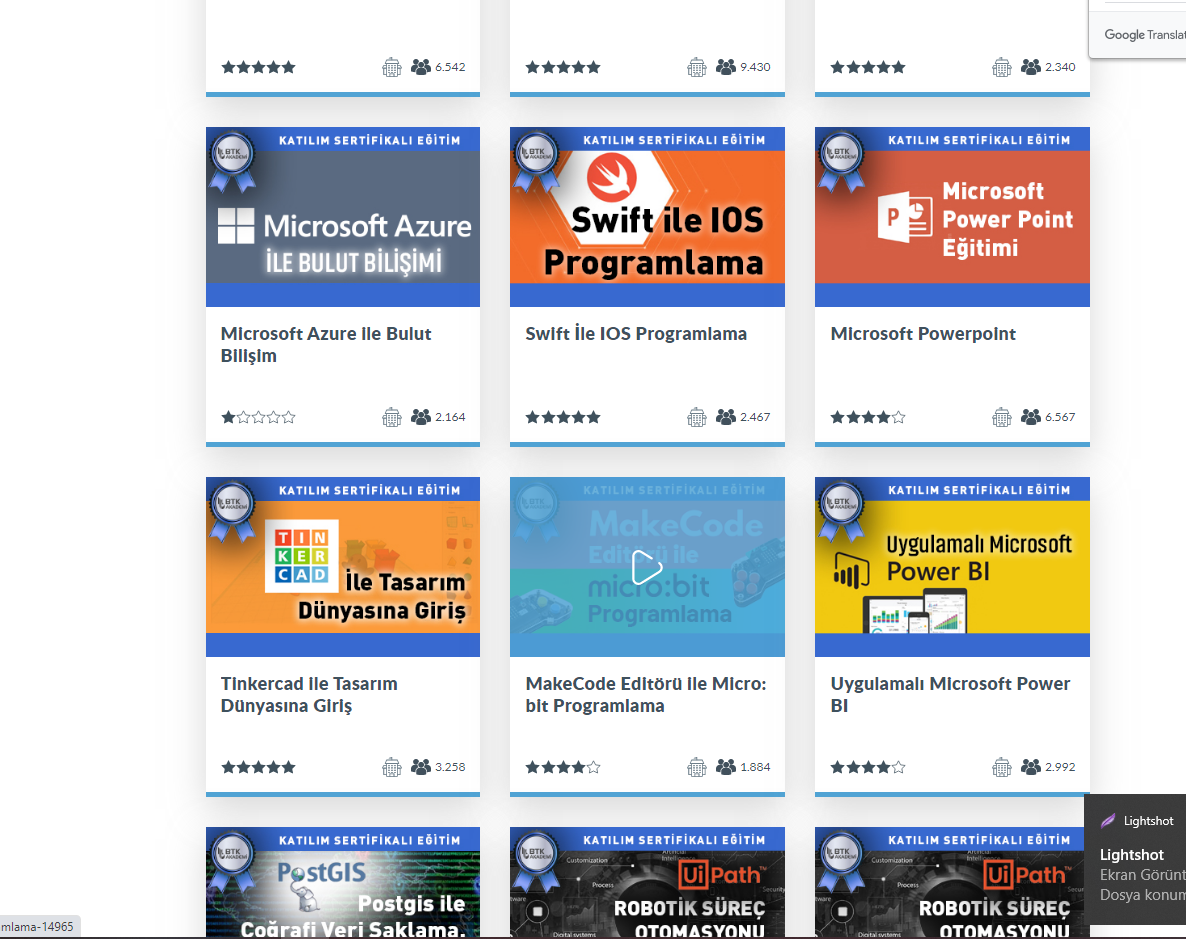This screenshot has width=1186, height=939.
Task: Open the Swift ile IOS Programlama thumbnail
Action: pos(647,216)
